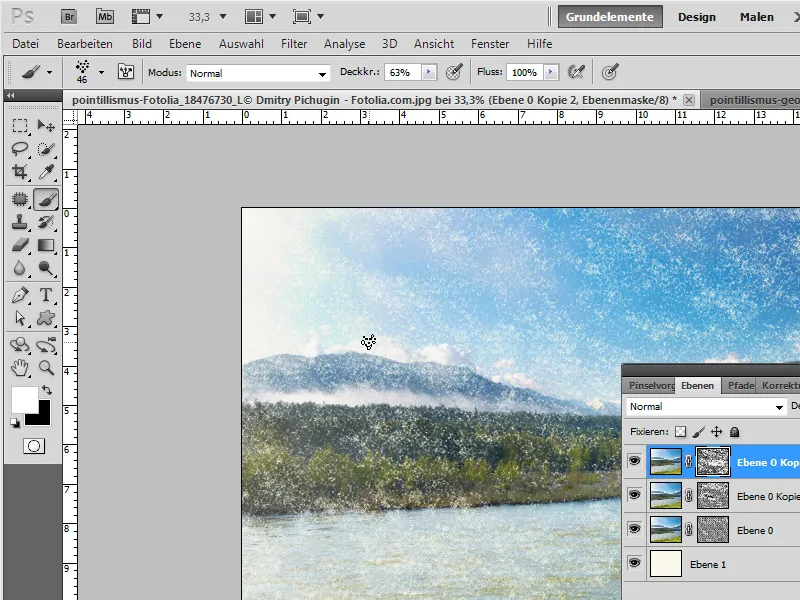Switch to the Pinselvorg tab

click(651, 386)
